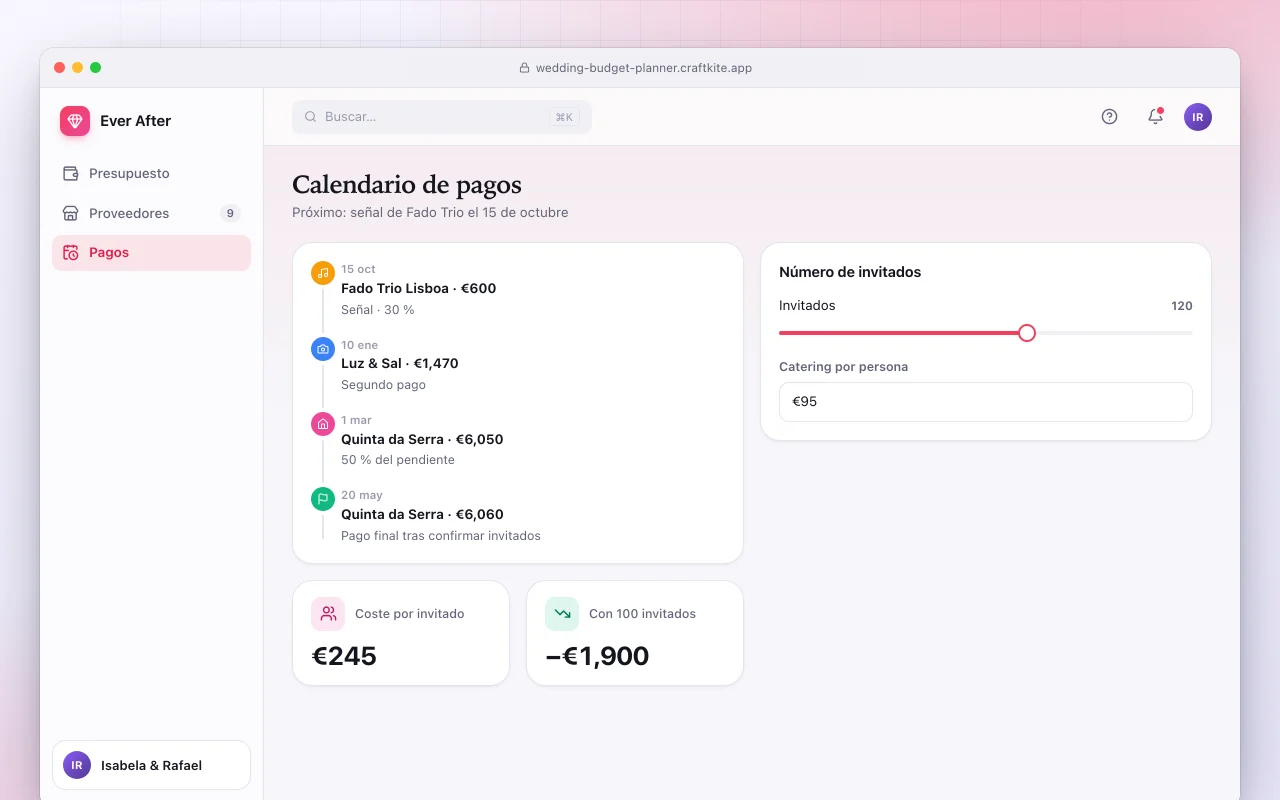Click the orange music icon for Fado Trio
This screenshot has height=800, width=1280.
click(x=323, y=273)
